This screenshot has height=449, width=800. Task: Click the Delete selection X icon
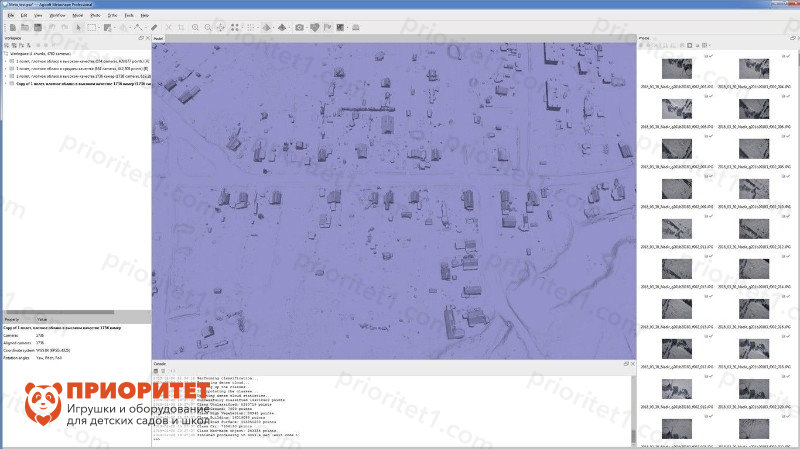[168, 28]
